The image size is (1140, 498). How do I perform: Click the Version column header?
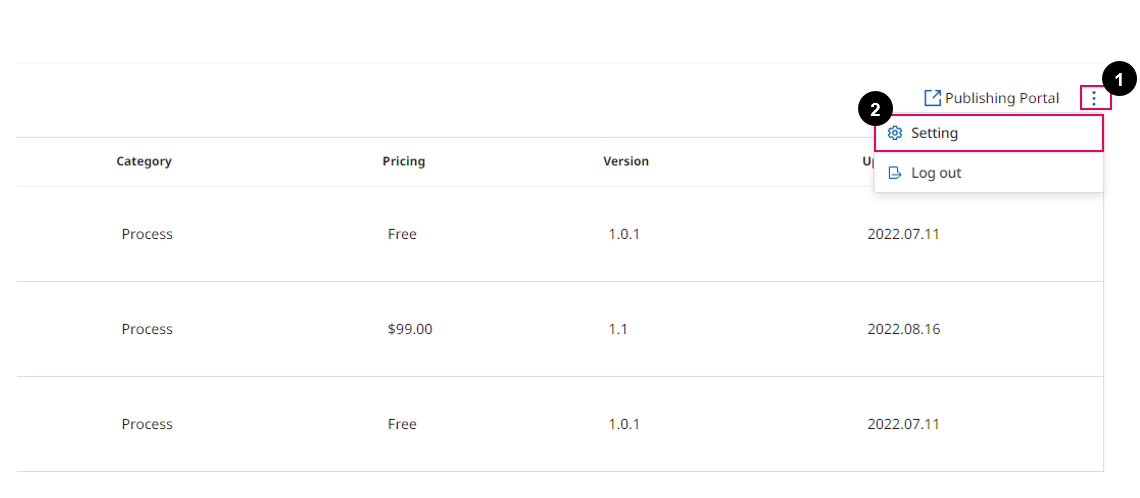tap(626, 161)
